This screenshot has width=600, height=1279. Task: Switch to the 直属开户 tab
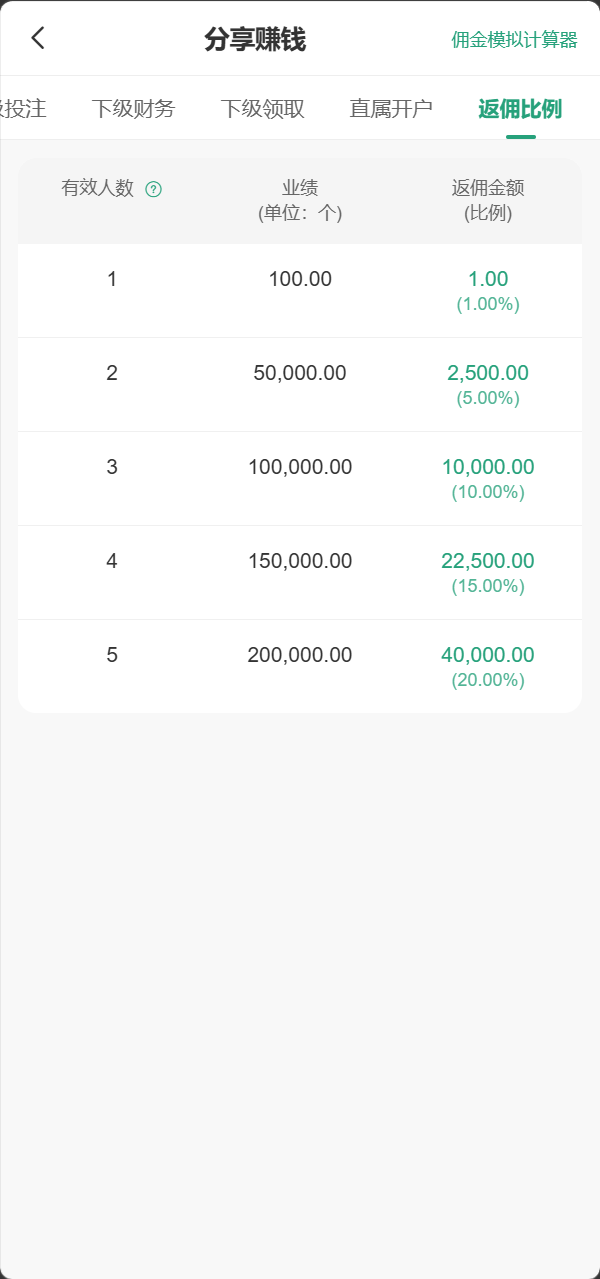[391, 108]
